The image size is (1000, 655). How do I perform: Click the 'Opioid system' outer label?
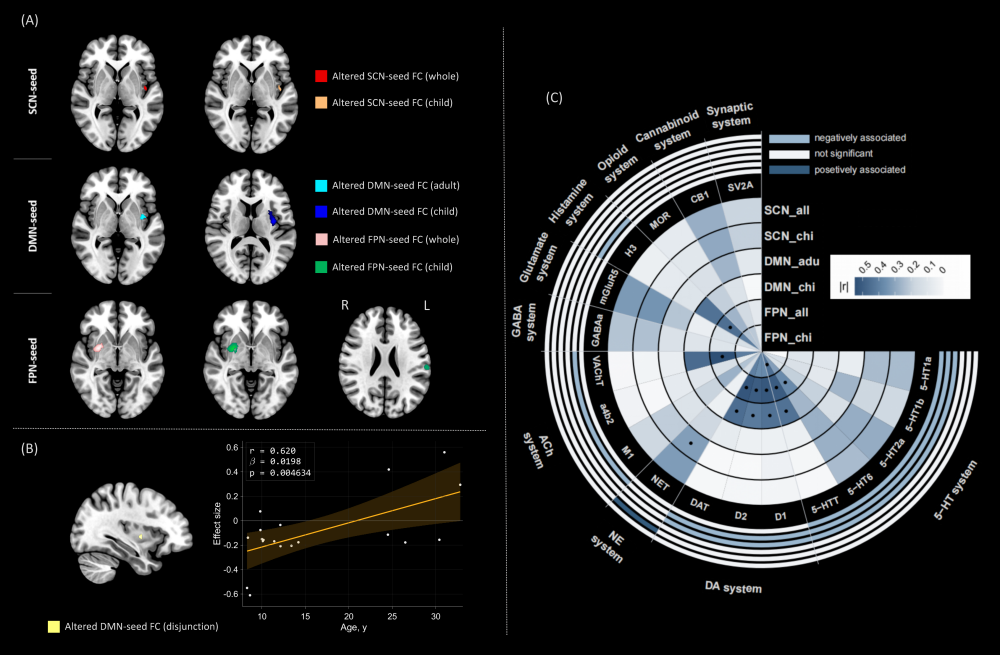(x=616, y=164)
